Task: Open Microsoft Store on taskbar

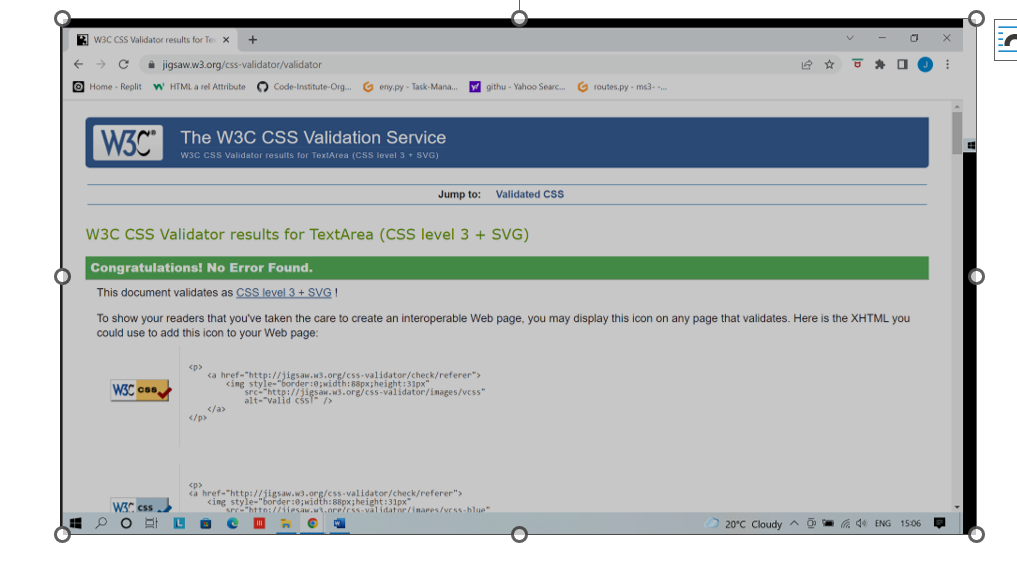Action: [x=206, y=524]
